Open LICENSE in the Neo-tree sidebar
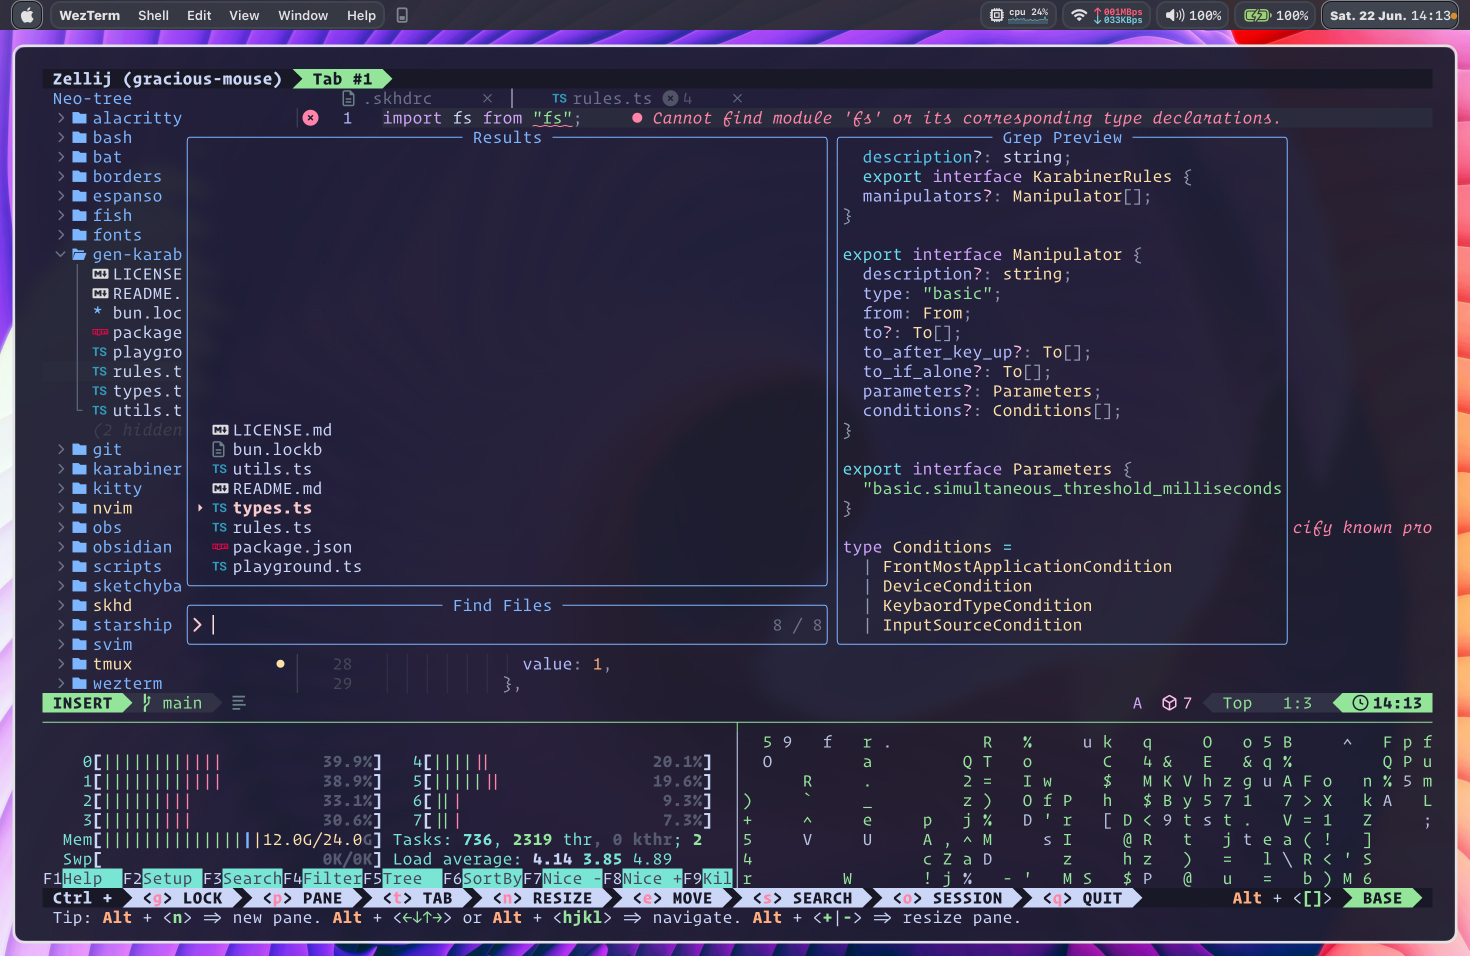The height and width of the screenshot is (956, 1470). pyautogui.click(x=137, y=274)
